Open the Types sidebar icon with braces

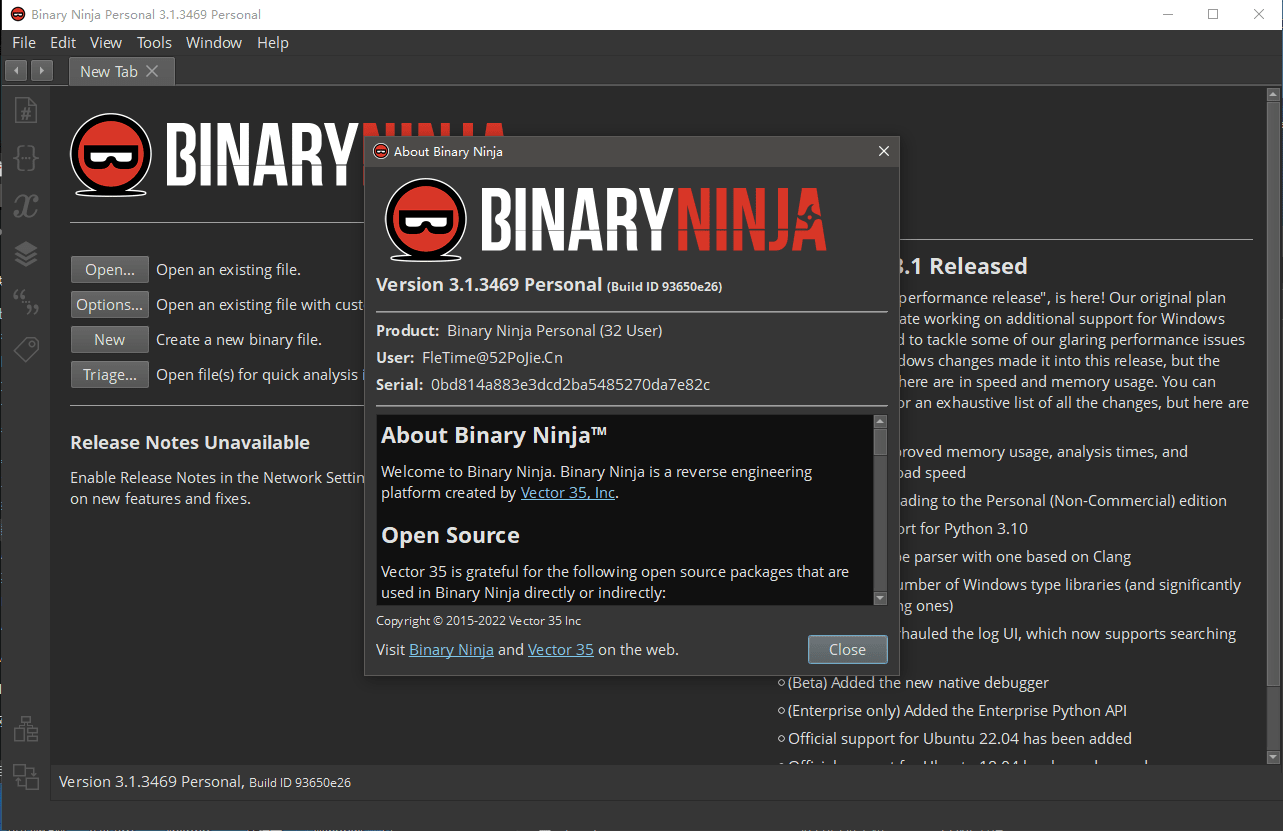[26, 158]
